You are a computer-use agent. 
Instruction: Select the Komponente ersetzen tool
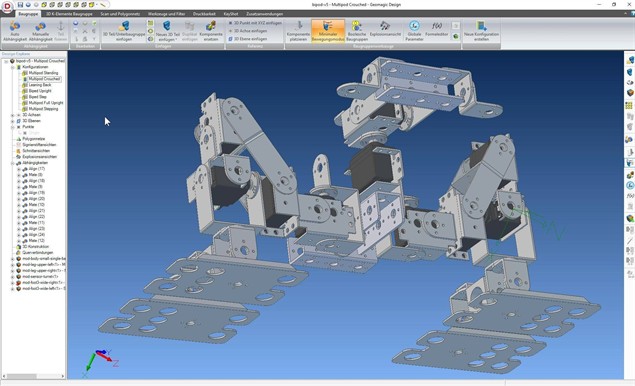211,31
